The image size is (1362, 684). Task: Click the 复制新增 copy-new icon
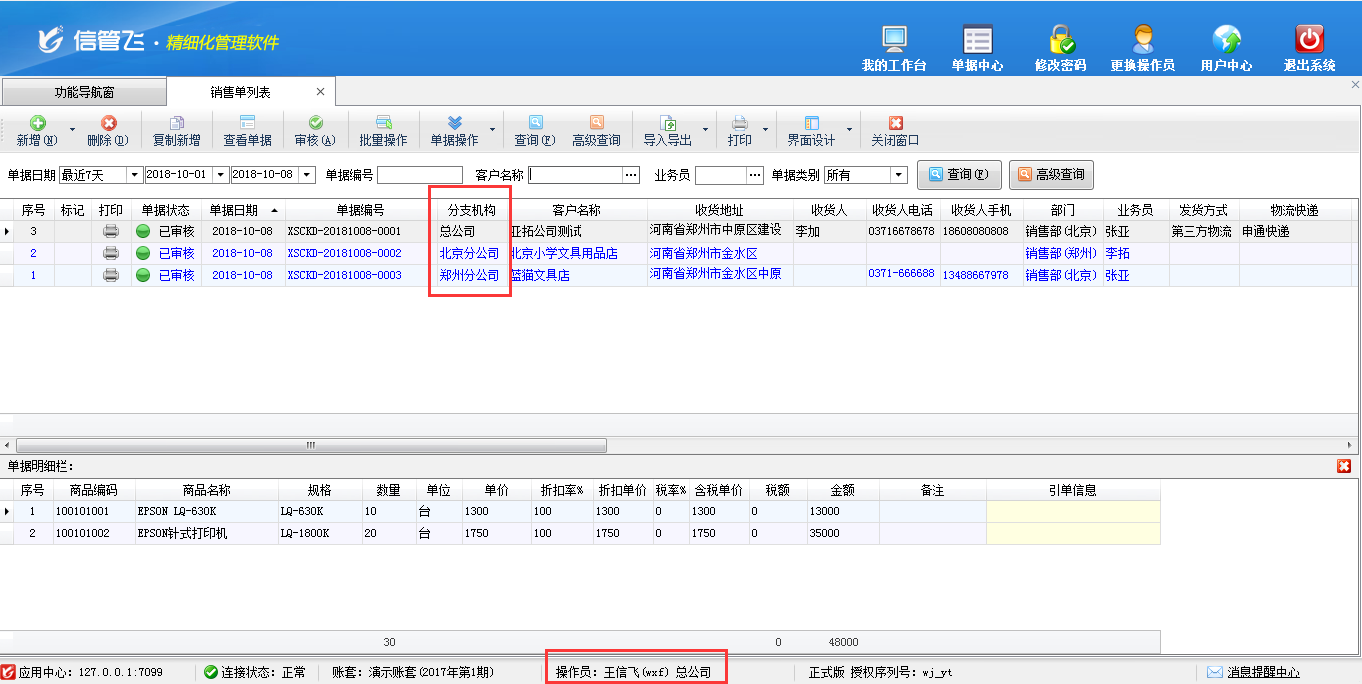click(x=176, y=124)
